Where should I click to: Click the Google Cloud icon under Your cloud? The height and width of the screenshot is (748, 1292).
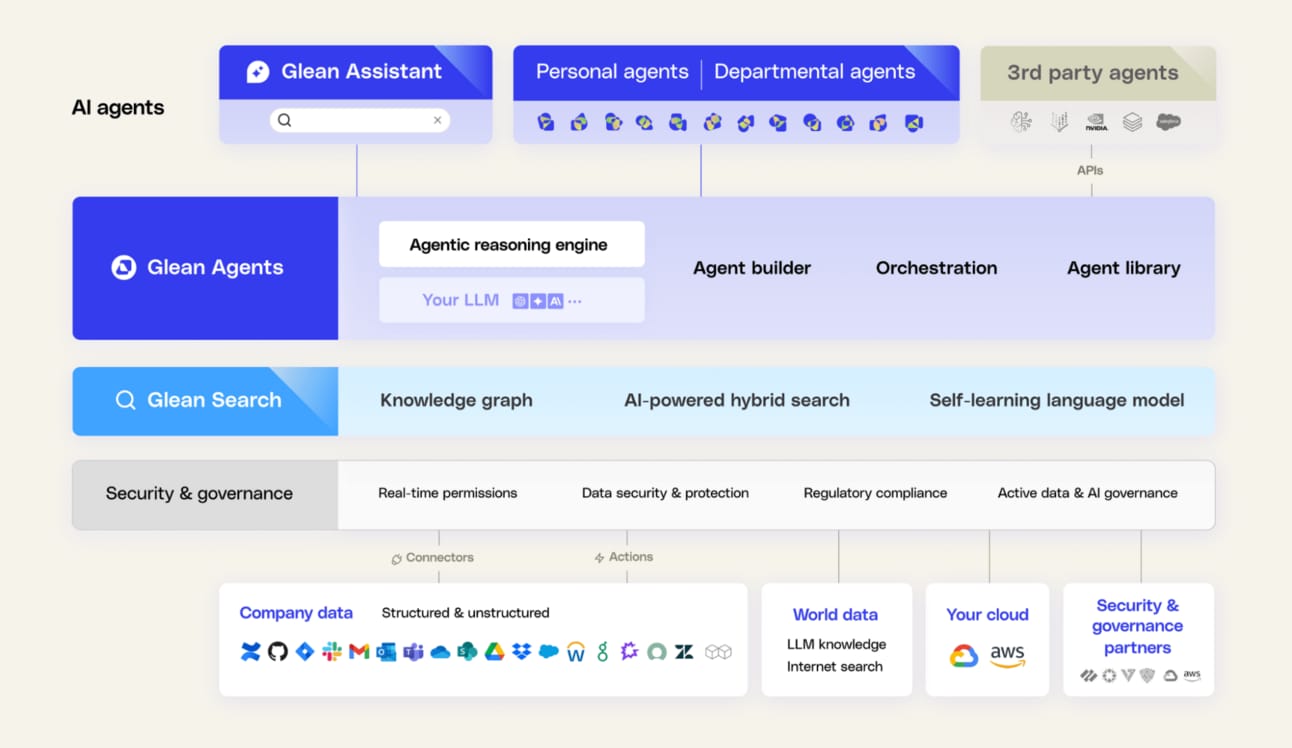(x=964, y=656)
